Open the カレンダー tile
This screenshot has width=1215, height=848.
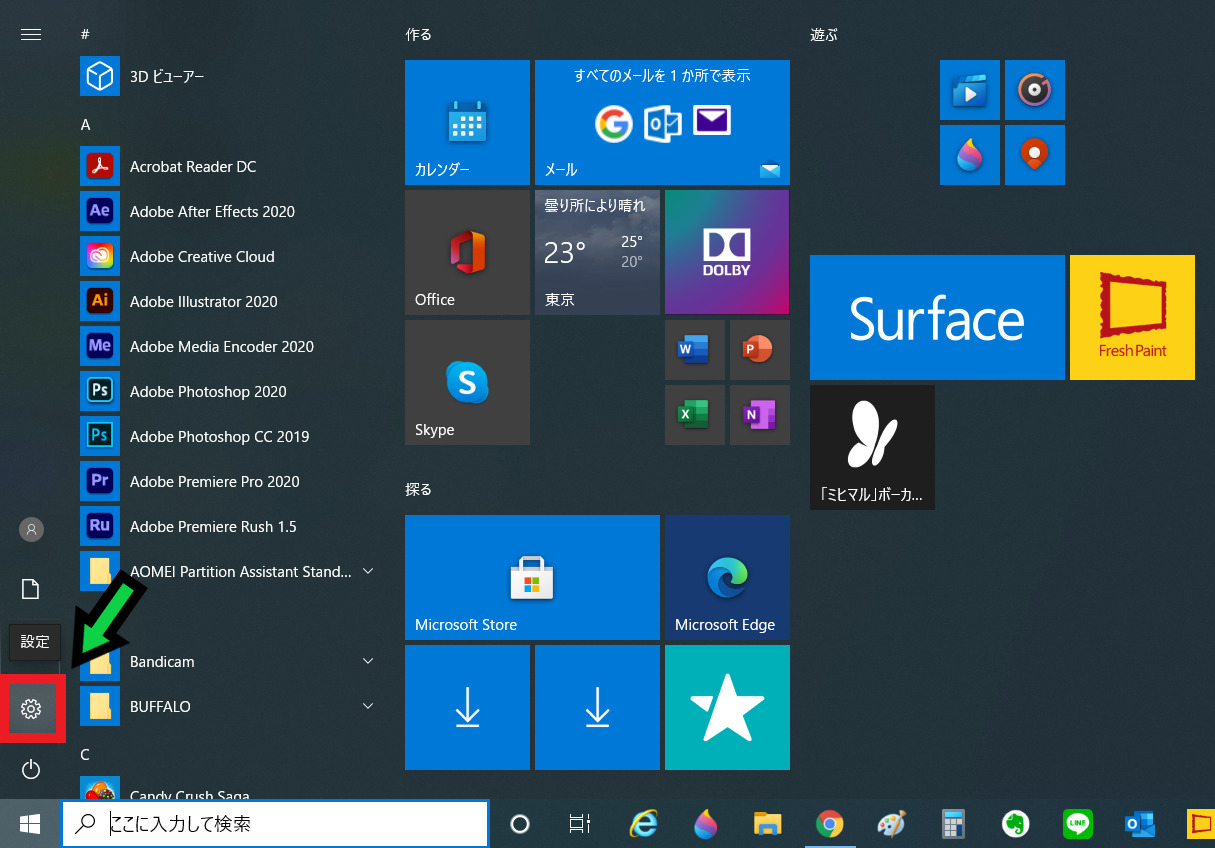[x=467, y=122]
